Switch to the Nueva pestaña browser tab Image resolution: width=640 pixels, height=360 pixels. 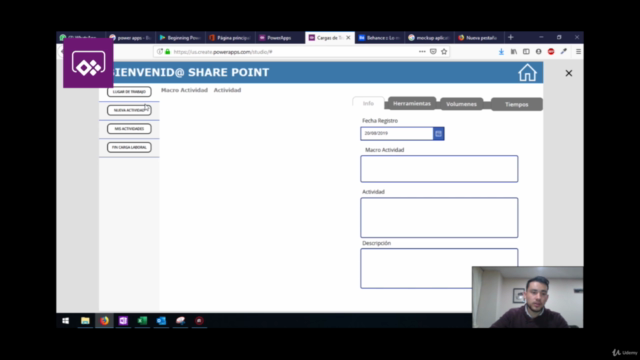pyautogui.click(x=478, y=38)
